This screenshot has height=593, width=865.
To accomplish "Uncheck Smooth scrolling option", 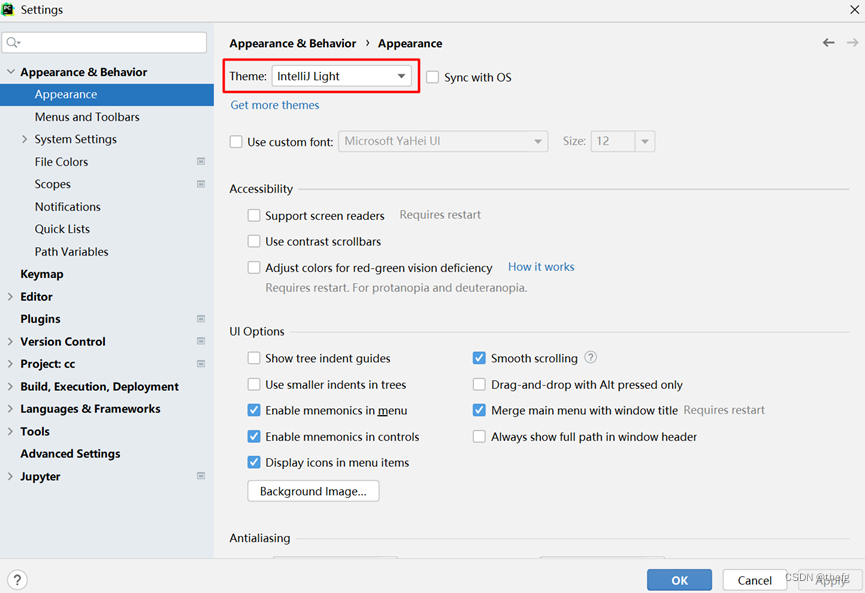I will tap(479, 358).
